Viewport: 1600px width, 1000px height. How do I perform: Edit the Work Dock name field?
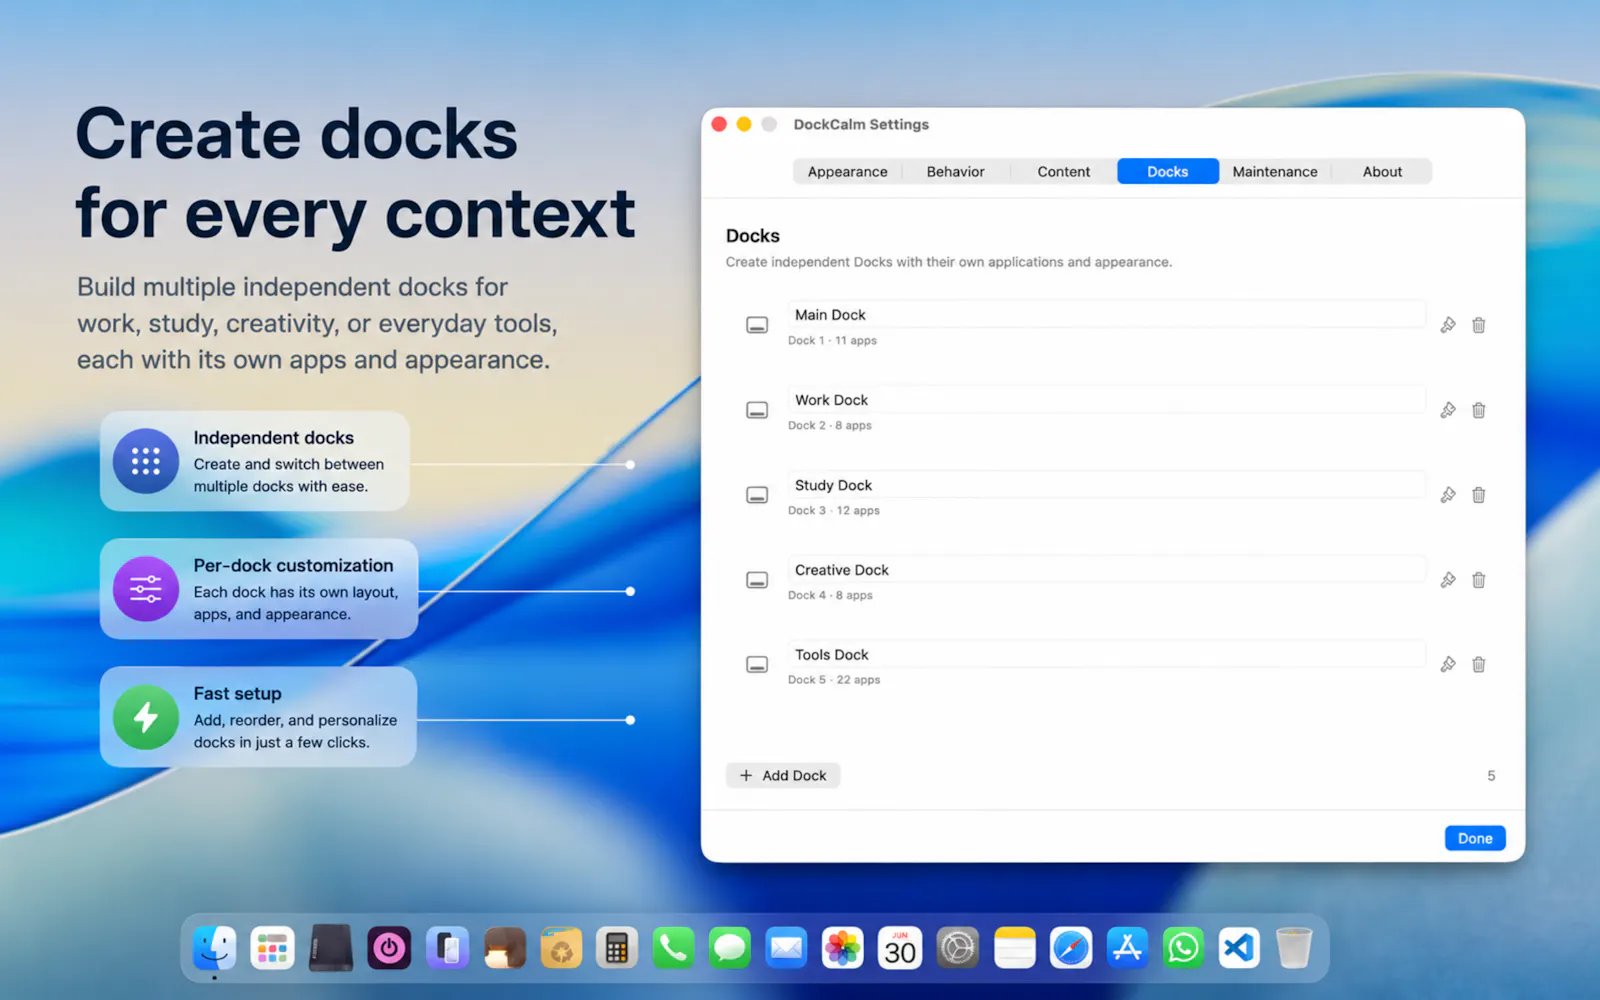coord(1106,399)
